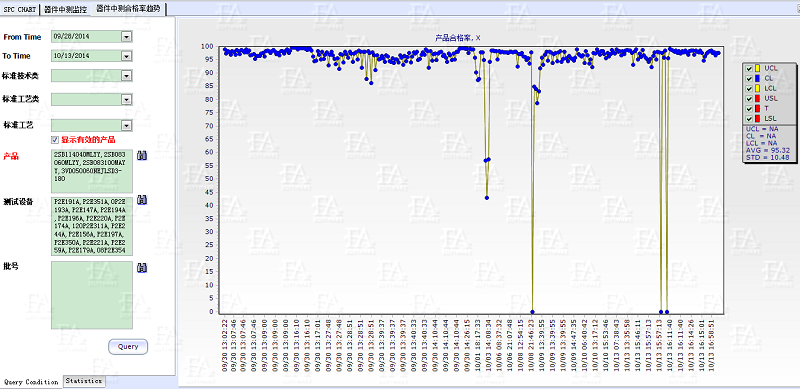Click the To Time label
Screen dimensions: 800x389
pos(16,56)
